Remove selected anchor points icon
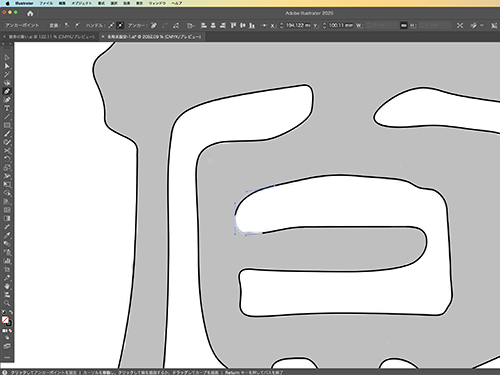The height and width of the screenshot is (375, 500). point(154,25)
